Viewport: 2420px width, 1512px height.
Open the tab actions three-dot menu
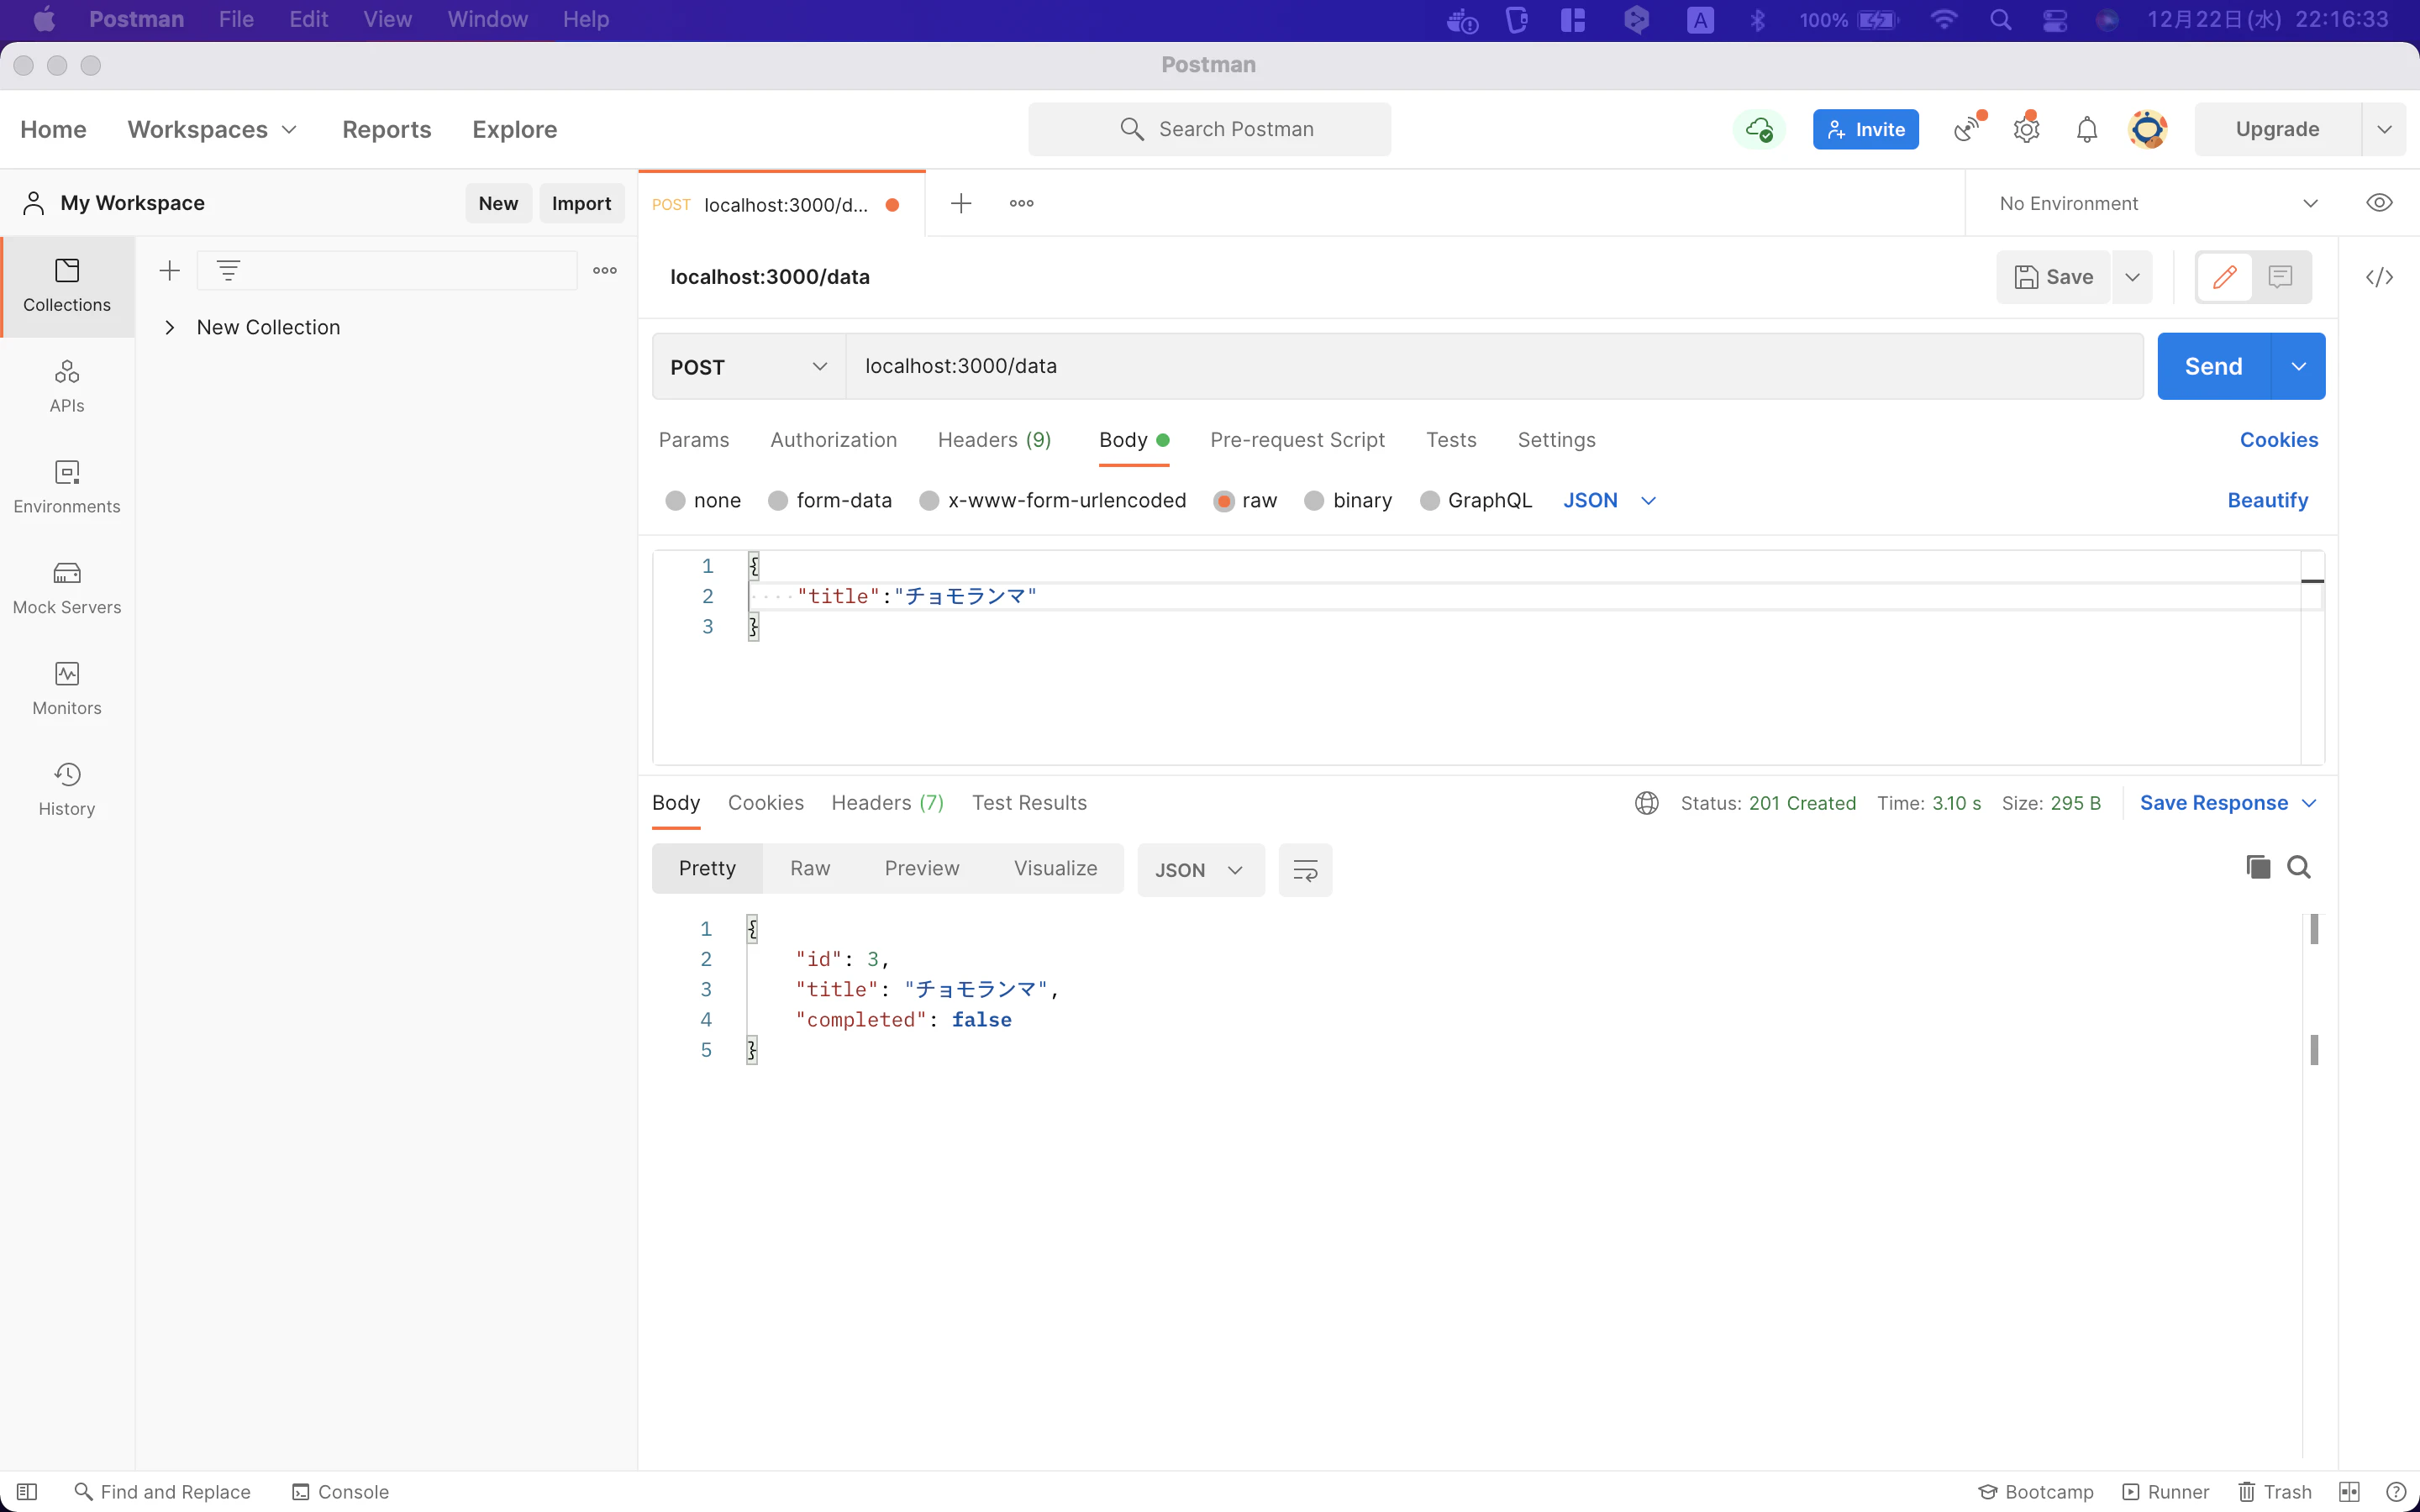point(1021,203)
